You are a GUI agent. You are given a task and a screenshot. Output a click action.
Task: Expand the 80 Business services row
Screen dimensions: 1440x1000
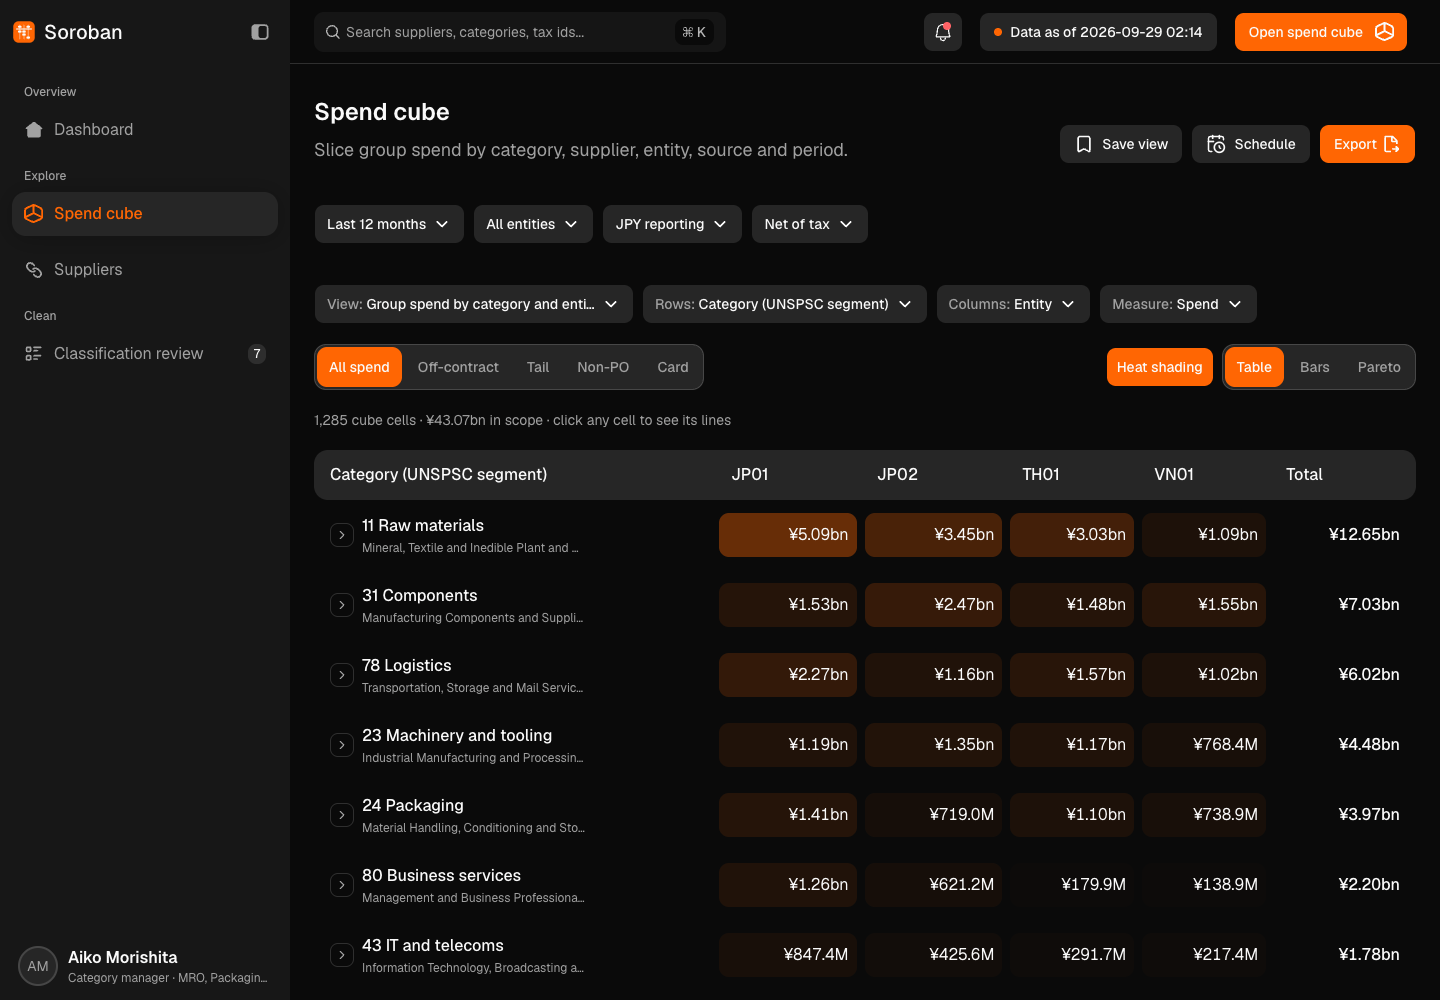pos(342,885)
